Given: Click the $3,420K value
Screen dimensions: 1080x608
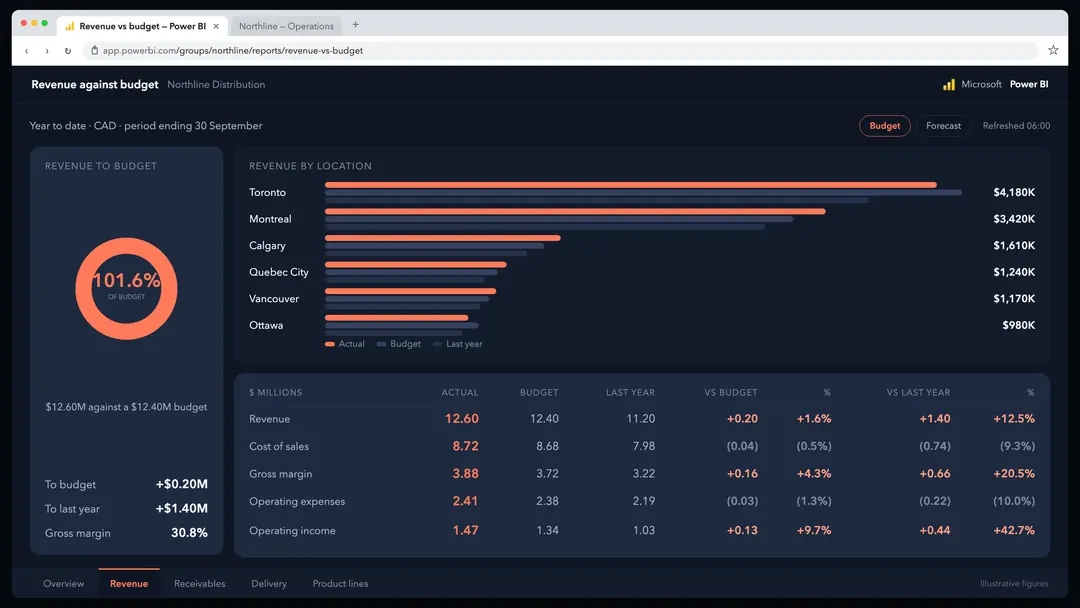Looking at the screenshot, I should (1014, 219).
